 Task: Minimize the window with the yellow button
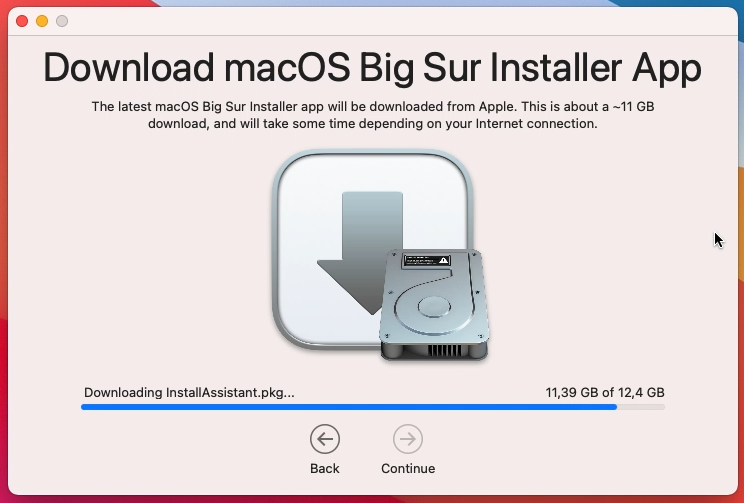pyautogui.click(x=42, y=21)
